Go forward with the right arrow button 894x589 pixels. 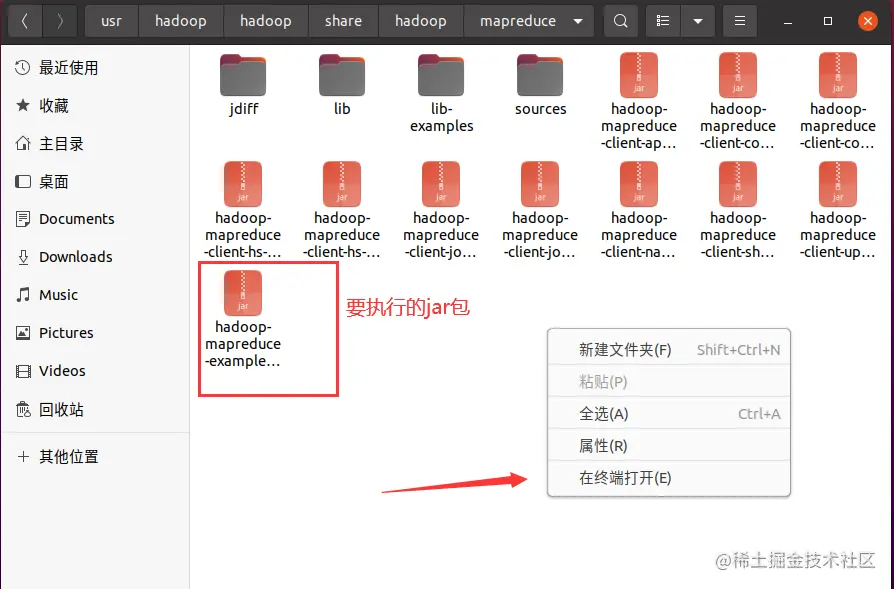[x=60, y=21]
